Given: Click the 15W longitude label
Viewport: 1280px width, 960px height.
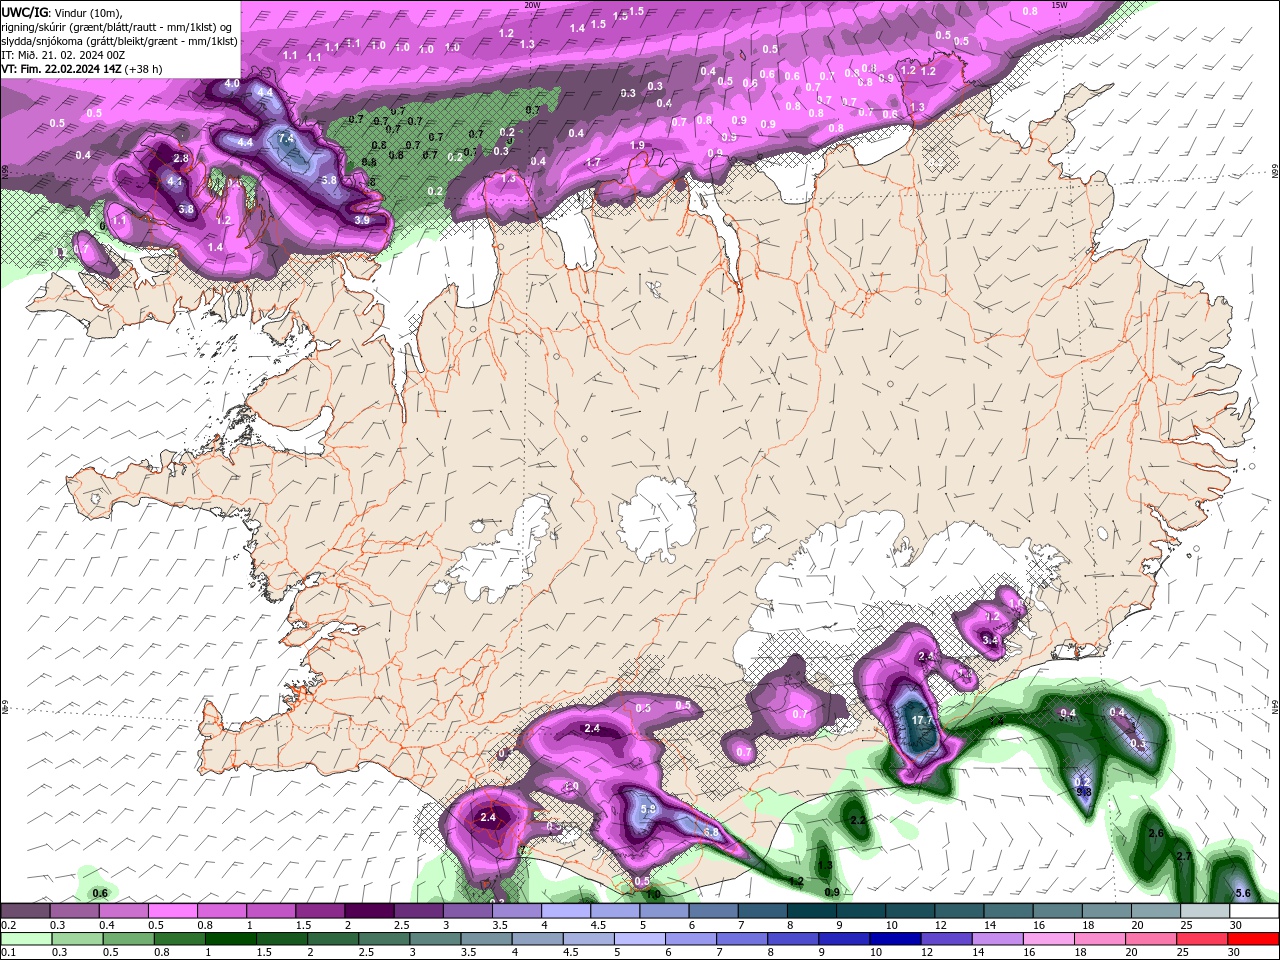Looking at the screenshot, I should click(1059, 5).
